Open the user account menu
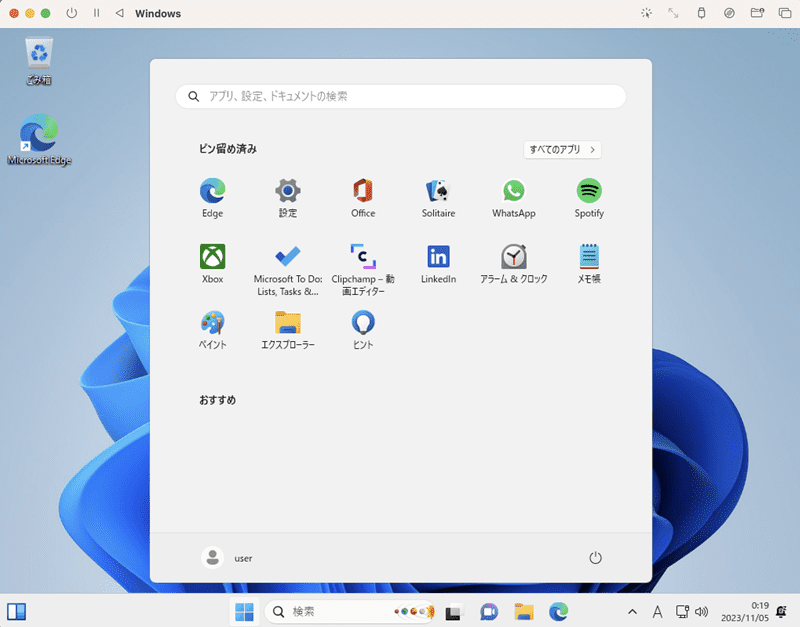Viewport: 800px width, 627px height. click(227, 558)
